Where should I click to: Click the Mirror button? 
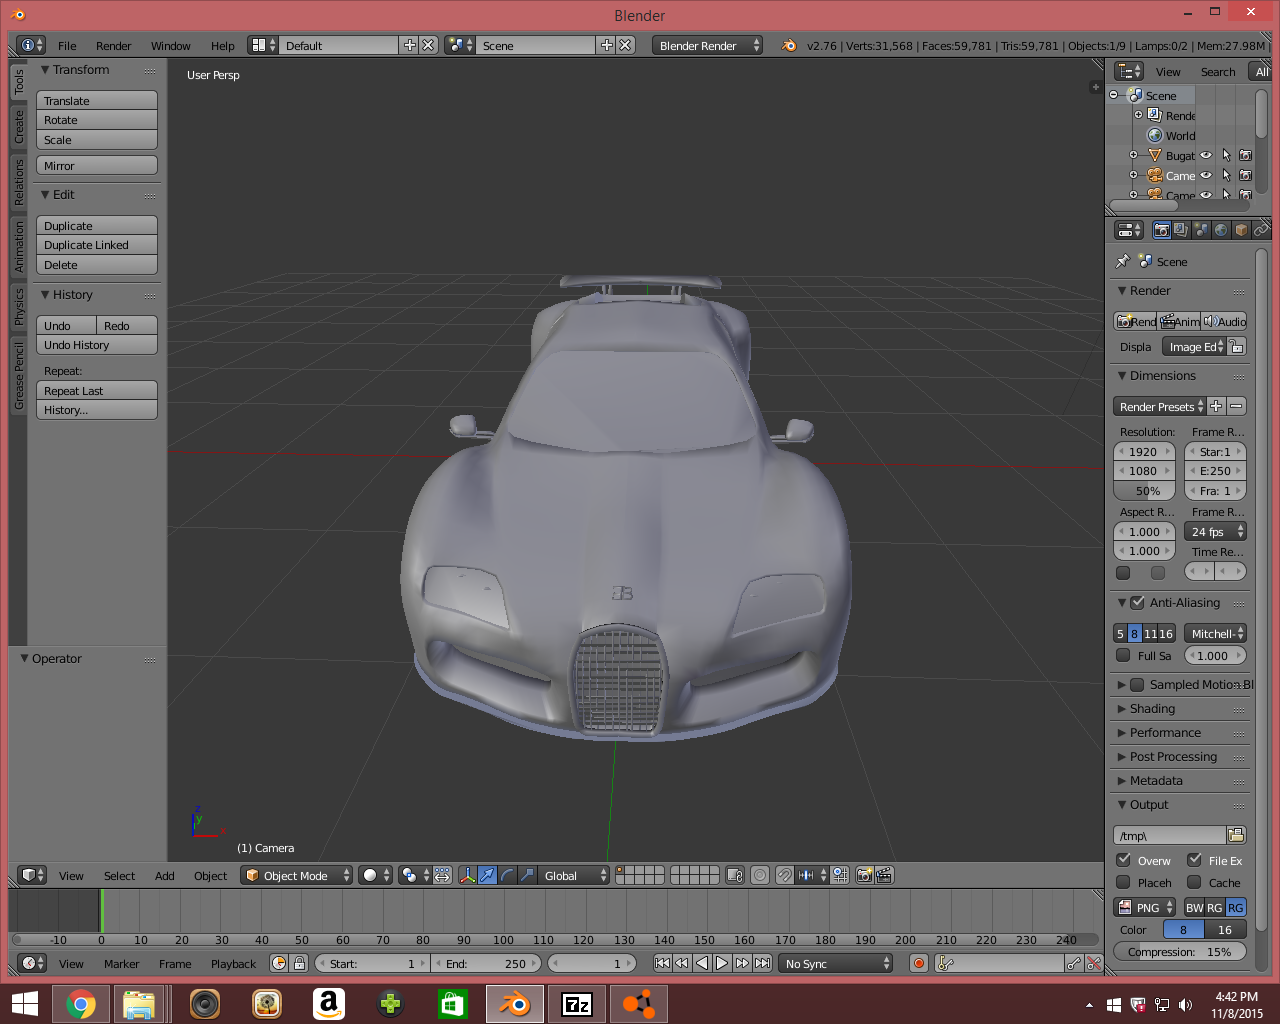97,165
